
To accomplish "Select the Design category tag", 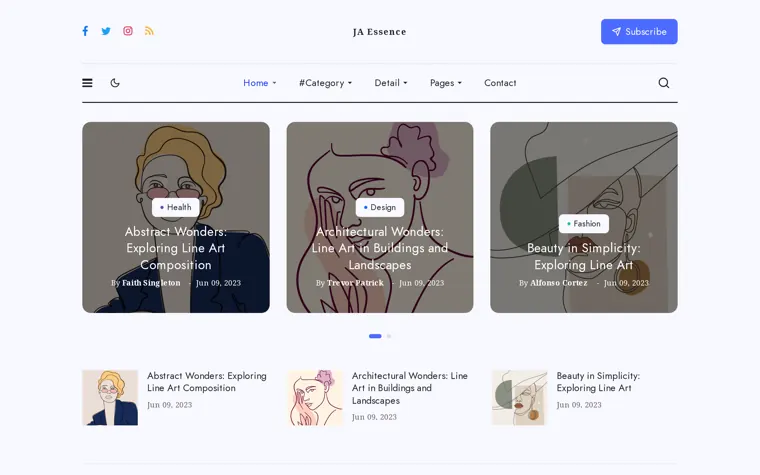I will pyautogui.click(x=380, y=207).
